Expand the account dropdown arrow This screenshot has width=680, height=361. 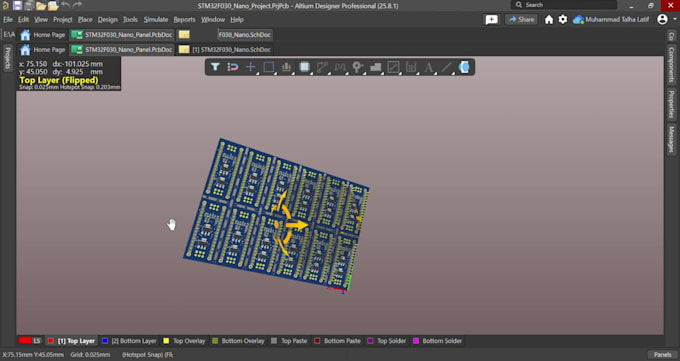675,19
